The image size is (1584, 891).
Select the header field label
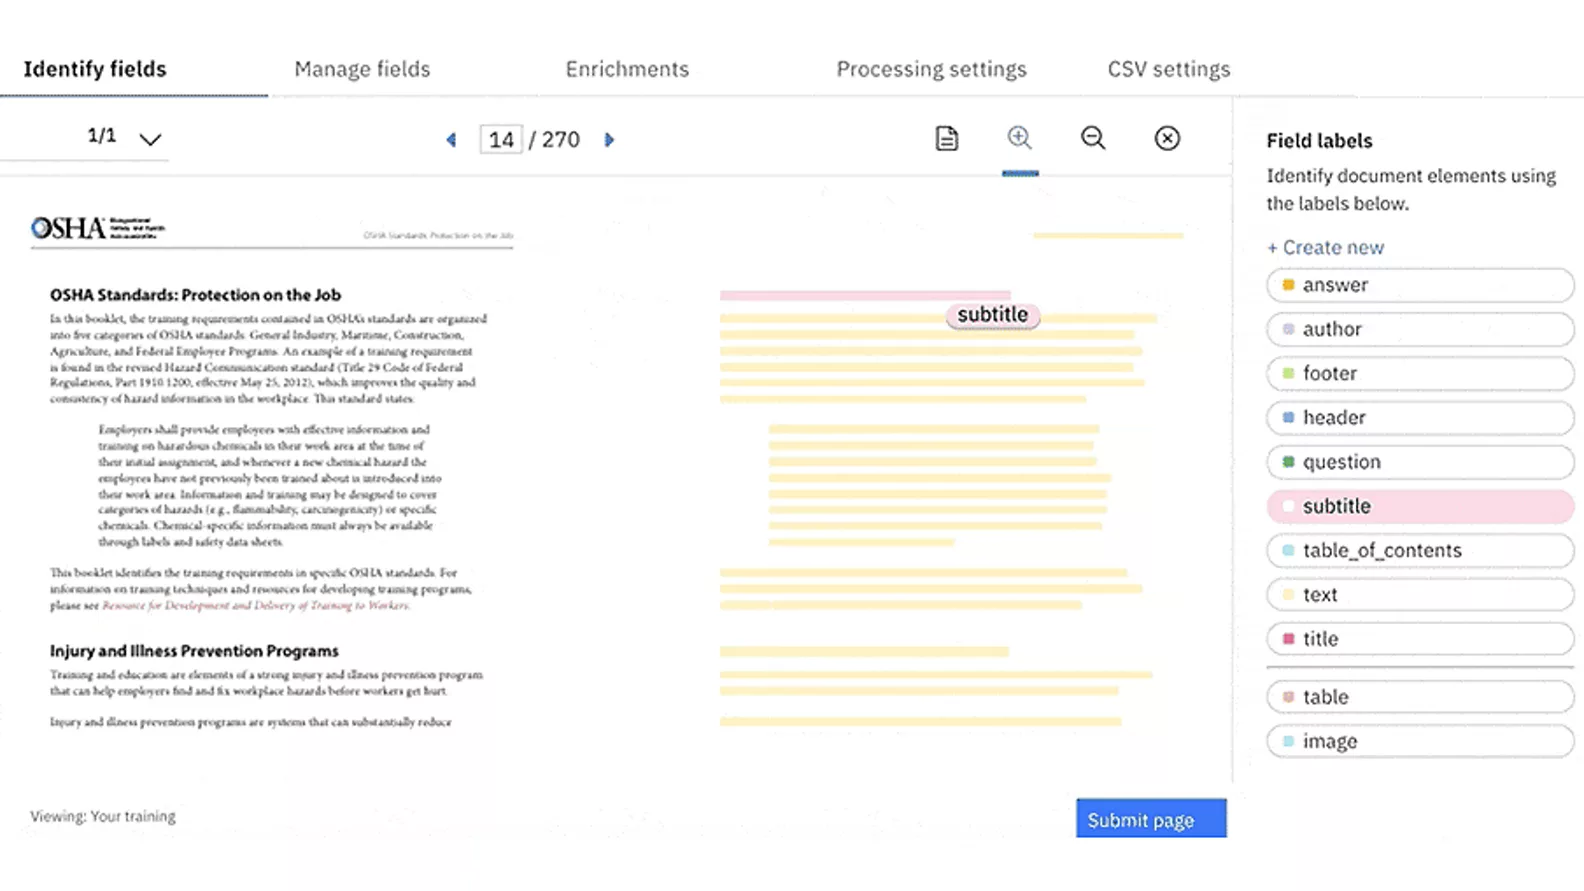tap(1419, 418)
